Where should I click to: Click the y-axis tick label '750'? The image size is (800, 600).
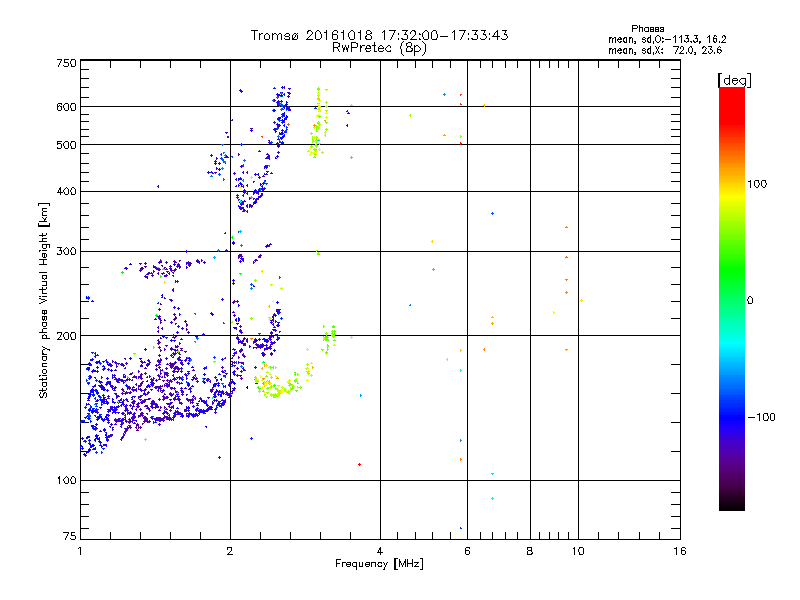coord(66,63)
